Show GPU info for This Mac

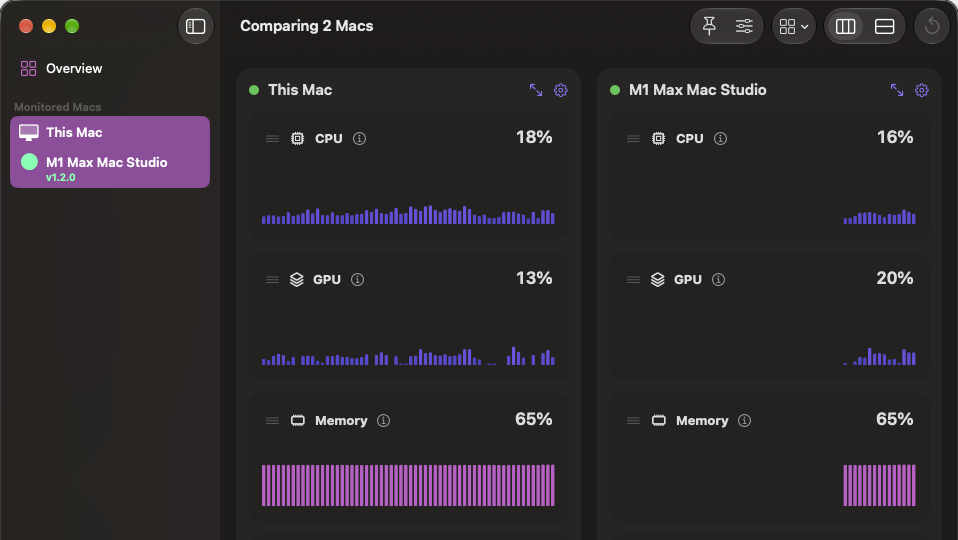click(x=357, y=280)
